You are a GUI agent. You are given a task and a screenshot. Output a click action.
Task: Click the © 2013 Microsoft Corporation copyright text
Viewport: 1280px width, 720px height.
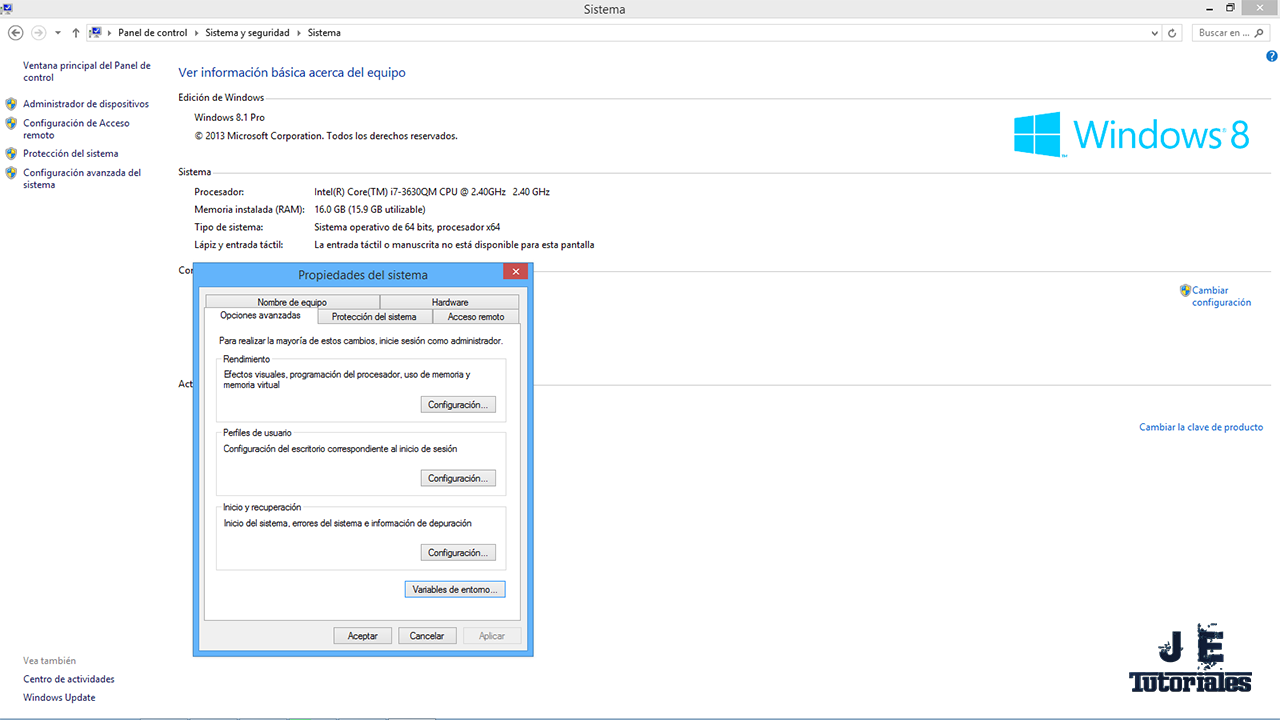(x=326, y=136)
